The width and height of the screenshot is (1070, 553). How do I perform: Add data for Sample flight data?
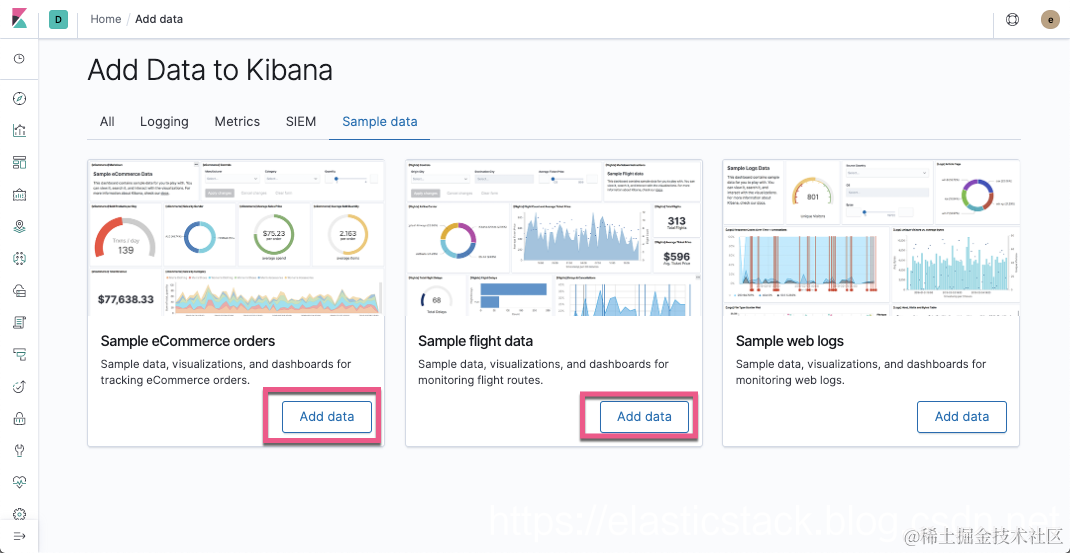[644, 416]
